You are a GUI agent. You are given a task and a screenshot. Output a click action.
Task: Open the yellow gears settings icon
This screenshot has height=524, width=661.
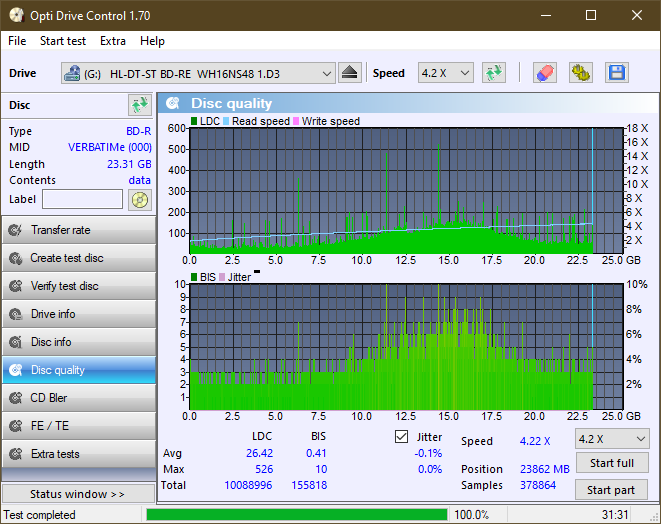pos(580,73)
